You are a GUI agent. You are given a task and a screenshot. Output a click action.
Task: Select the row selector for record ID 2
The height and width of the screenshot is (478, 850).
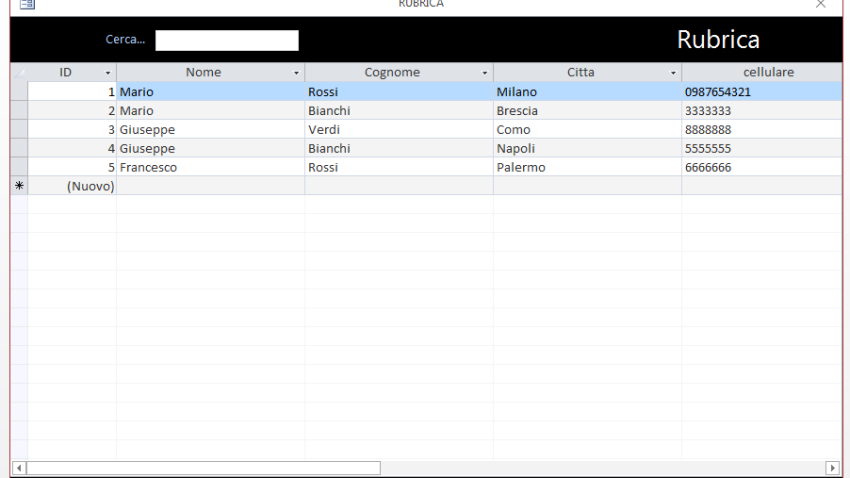click(19, 110)
